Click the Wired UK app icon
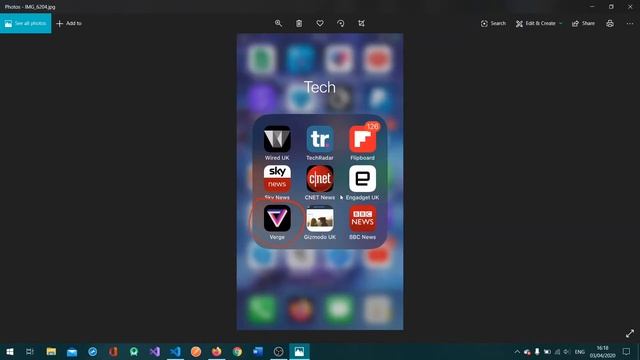 point(277,139)
